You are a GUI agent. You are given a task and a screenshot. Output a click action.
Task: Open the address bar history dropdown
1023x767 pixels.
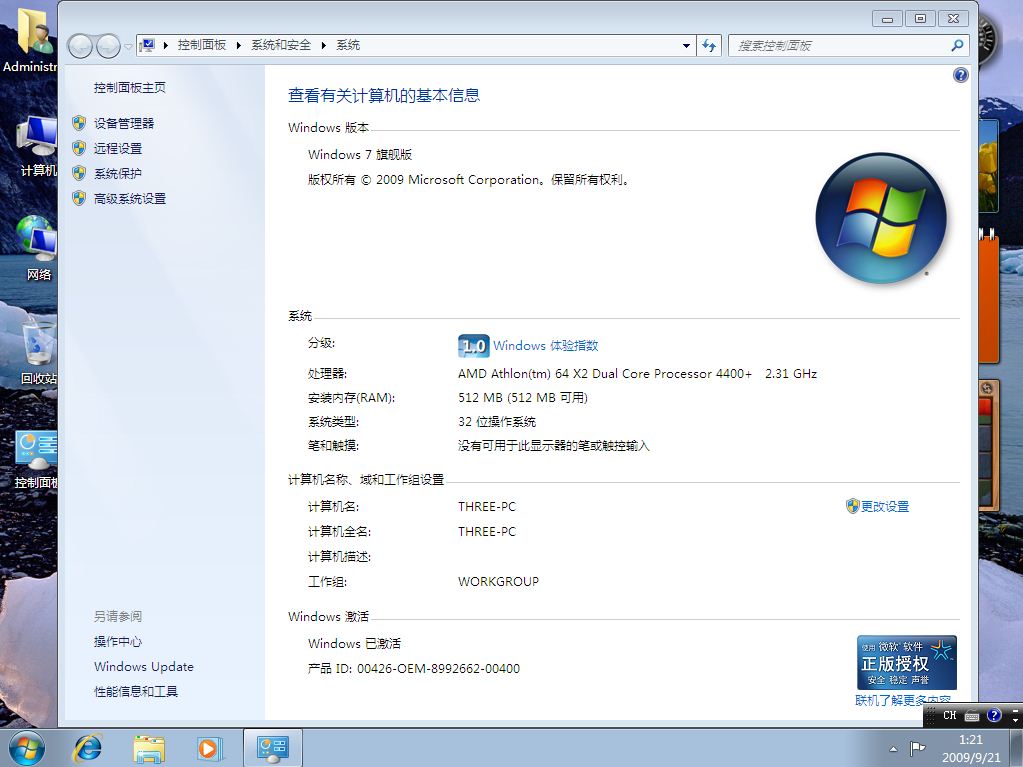(686, 46)
